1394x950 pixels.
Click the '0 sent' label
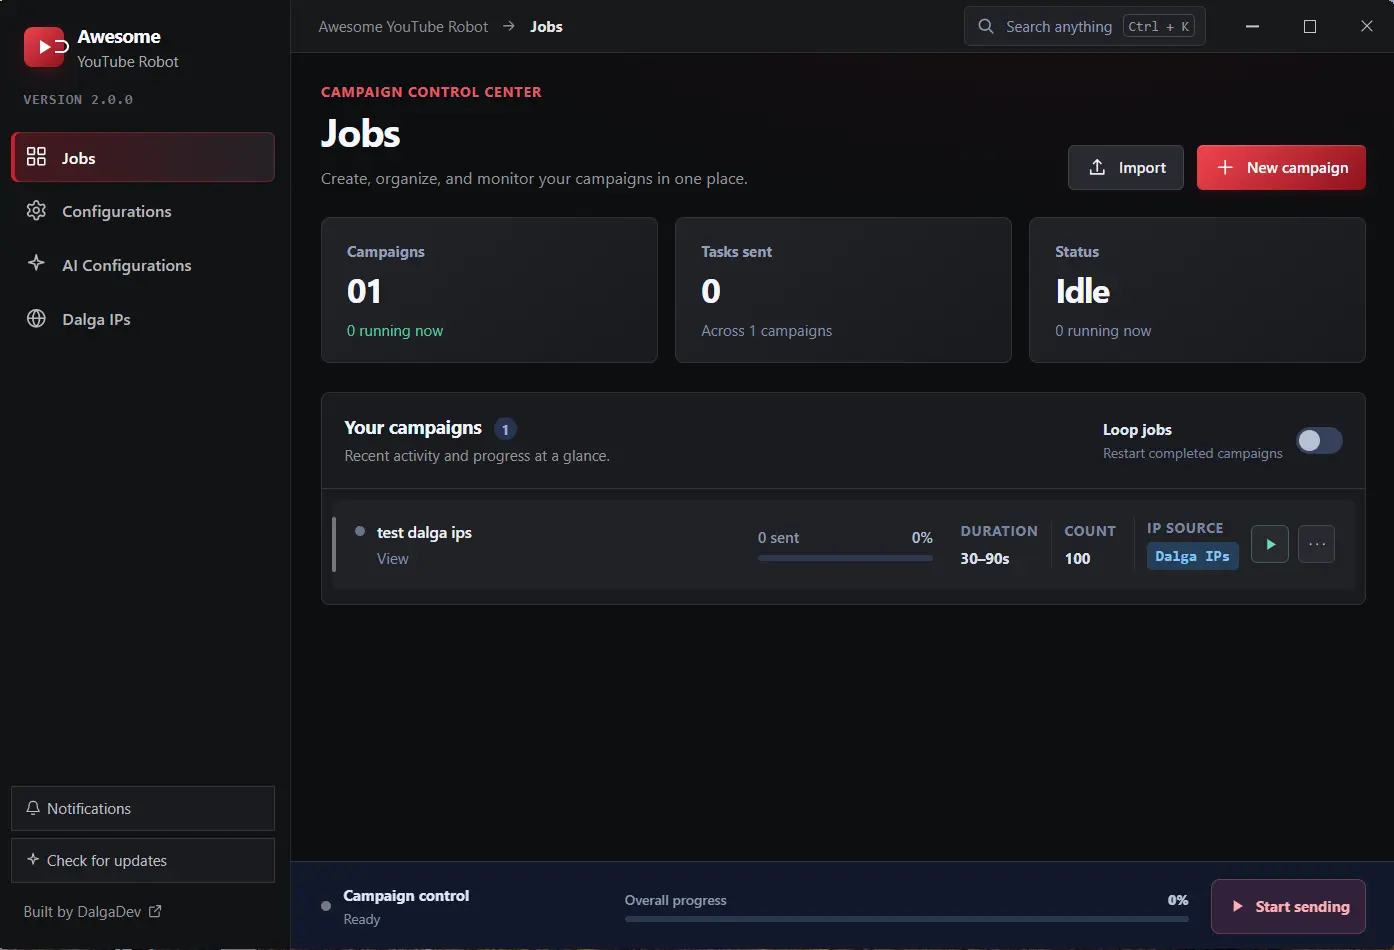(778, 538)
